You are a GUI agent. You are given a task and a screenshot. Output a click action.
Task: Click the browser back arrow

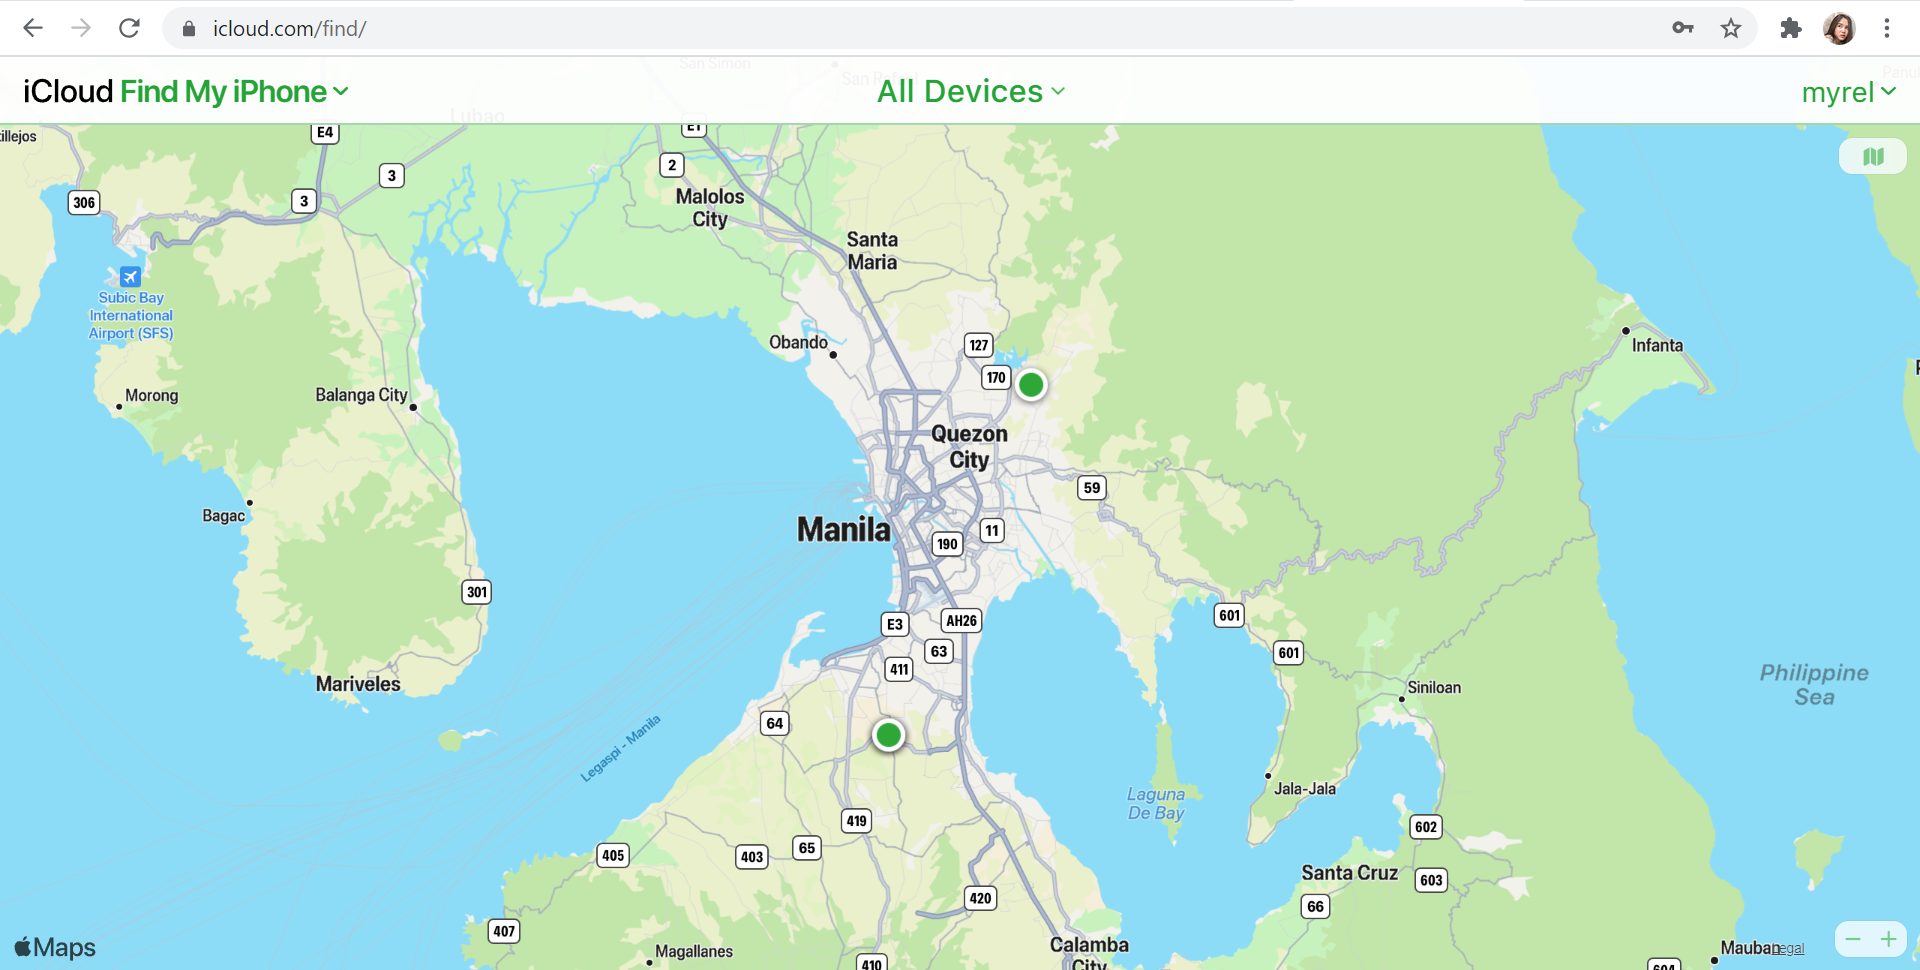point(33,28)
